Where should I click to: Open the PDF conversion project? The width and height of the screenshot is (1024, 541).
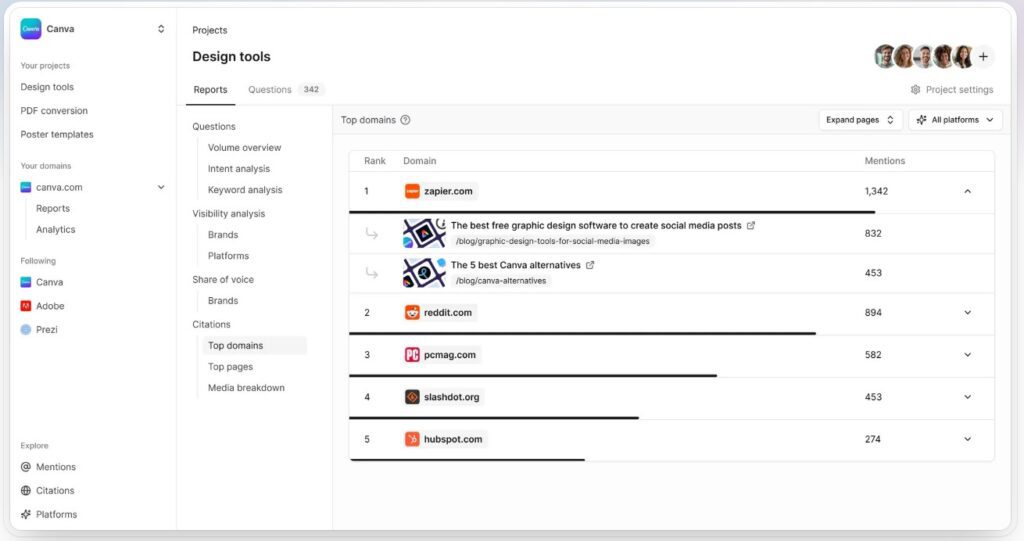[54, 110]
